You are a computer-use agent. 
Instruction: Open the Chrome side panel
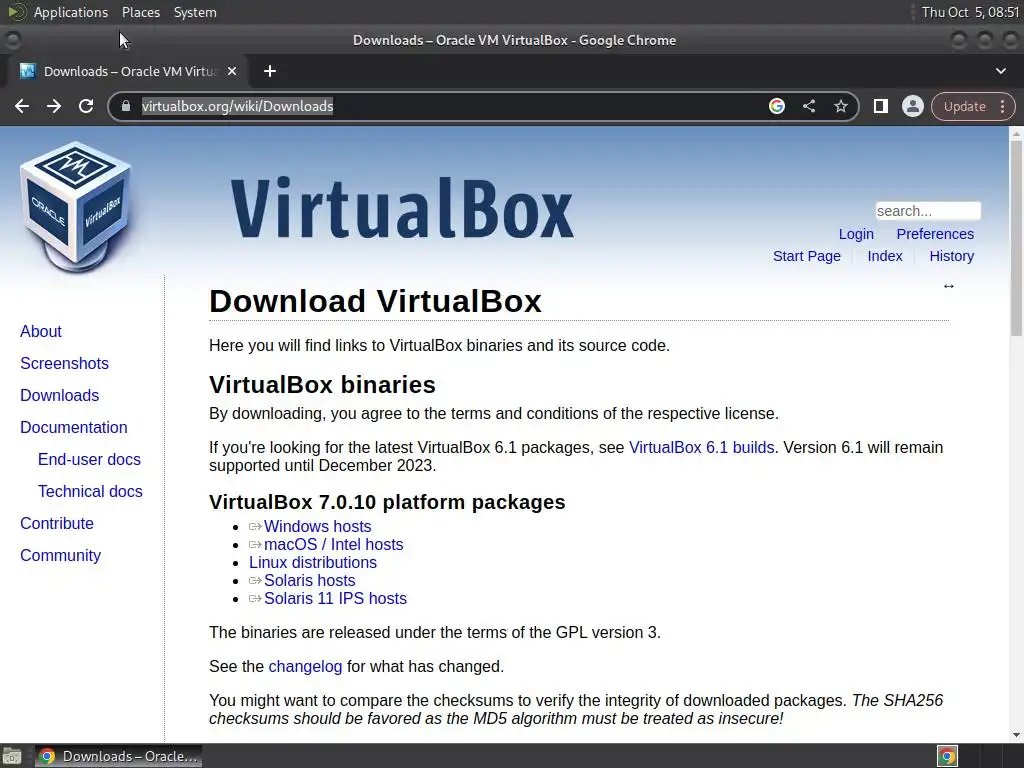click(880, 106)
